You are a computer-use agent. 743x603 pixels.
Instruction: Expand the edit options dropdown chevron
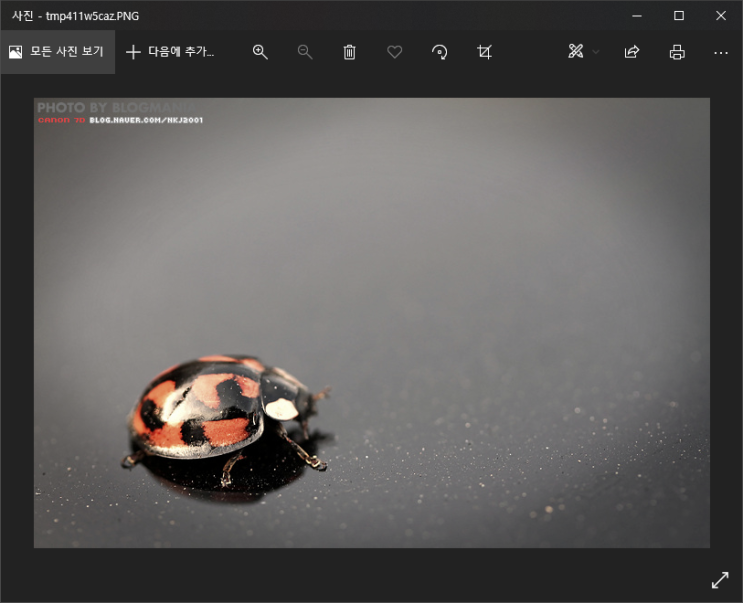pyautogui.click(x=596, y=52)
